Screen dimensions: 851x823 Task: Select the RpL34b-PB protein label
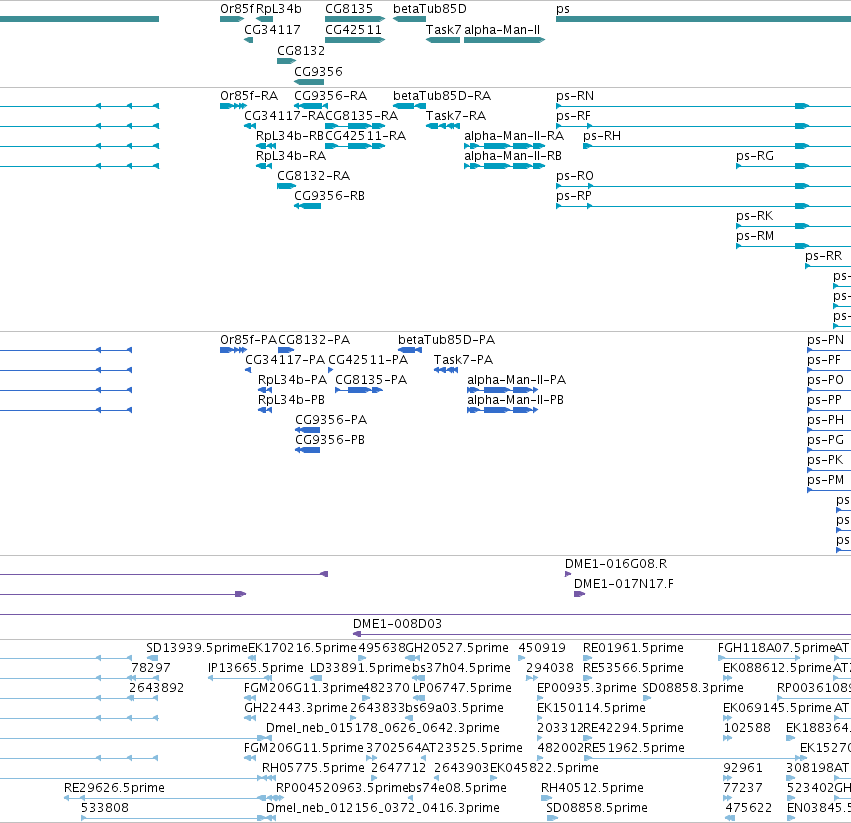click(x=291, y=400)
